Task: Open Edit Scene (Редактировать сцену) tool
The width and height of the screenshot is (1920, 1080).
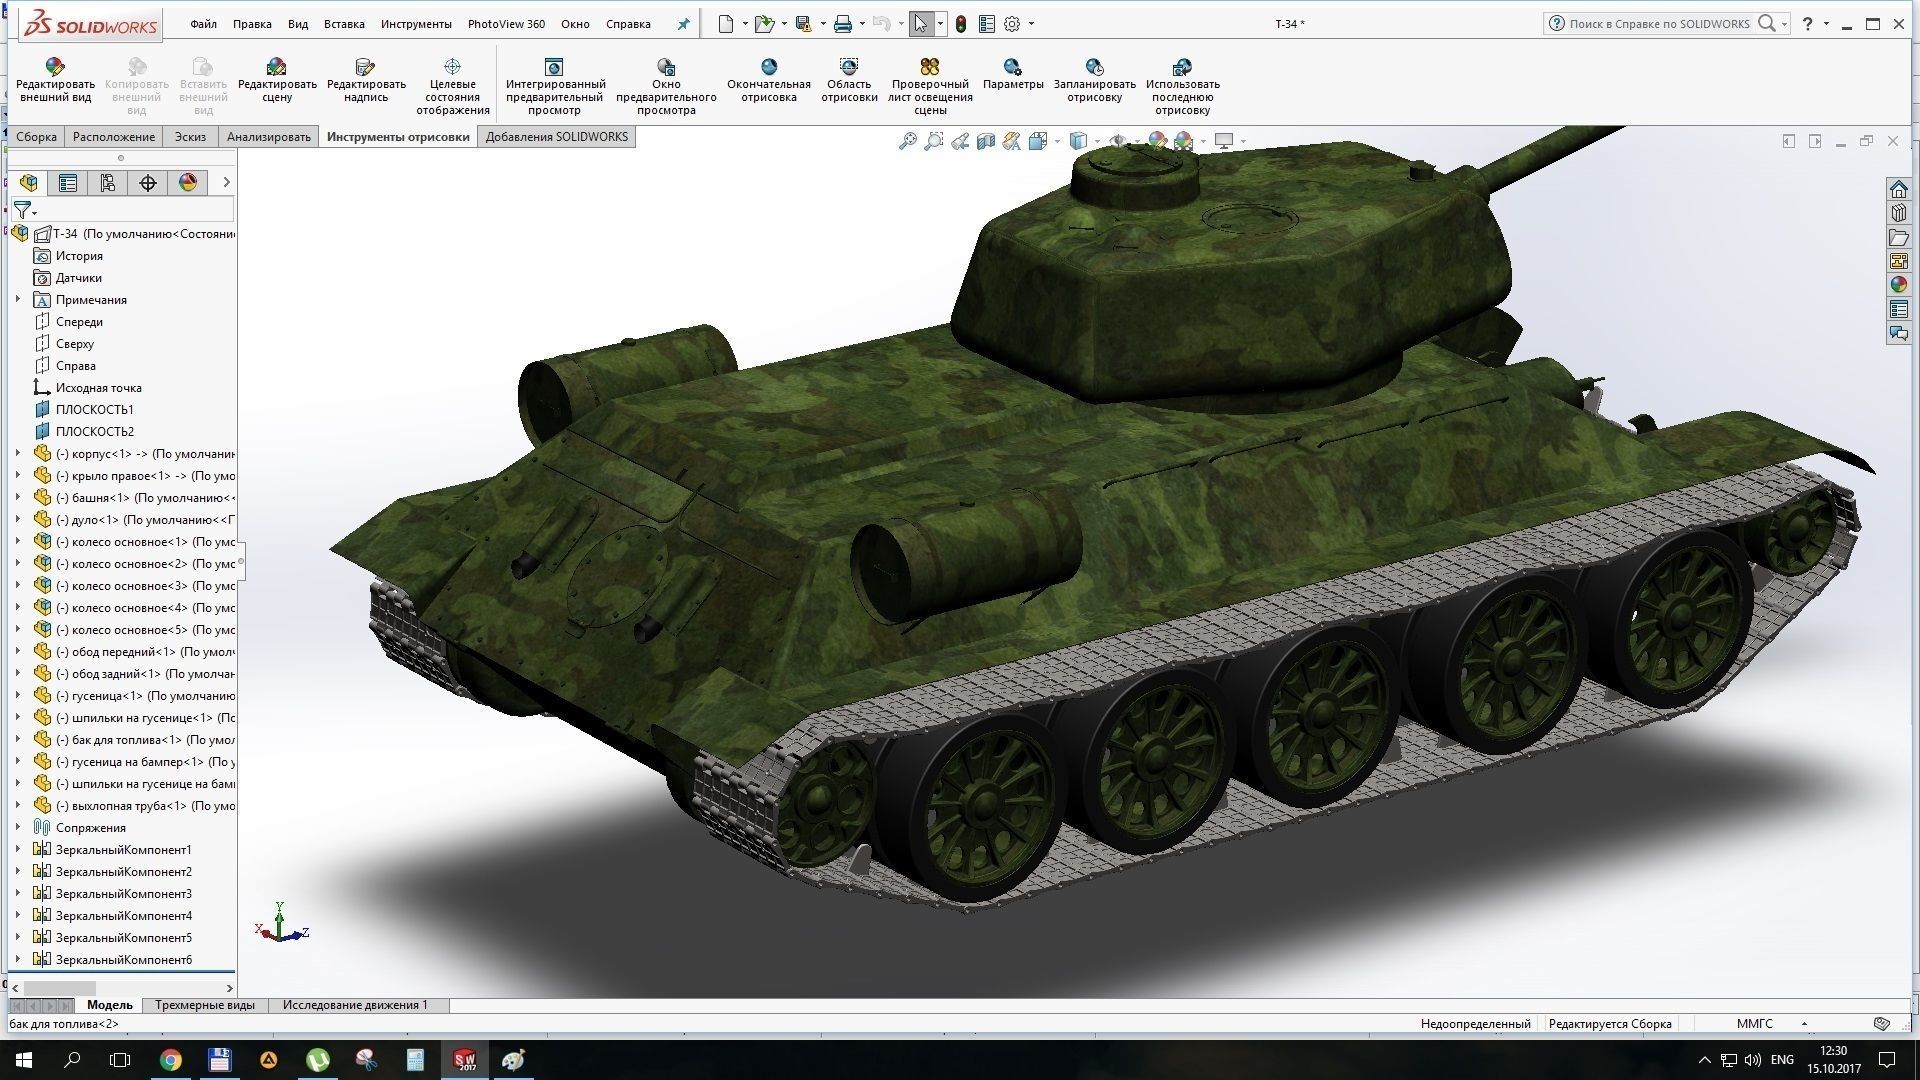Action: point(277,80)
